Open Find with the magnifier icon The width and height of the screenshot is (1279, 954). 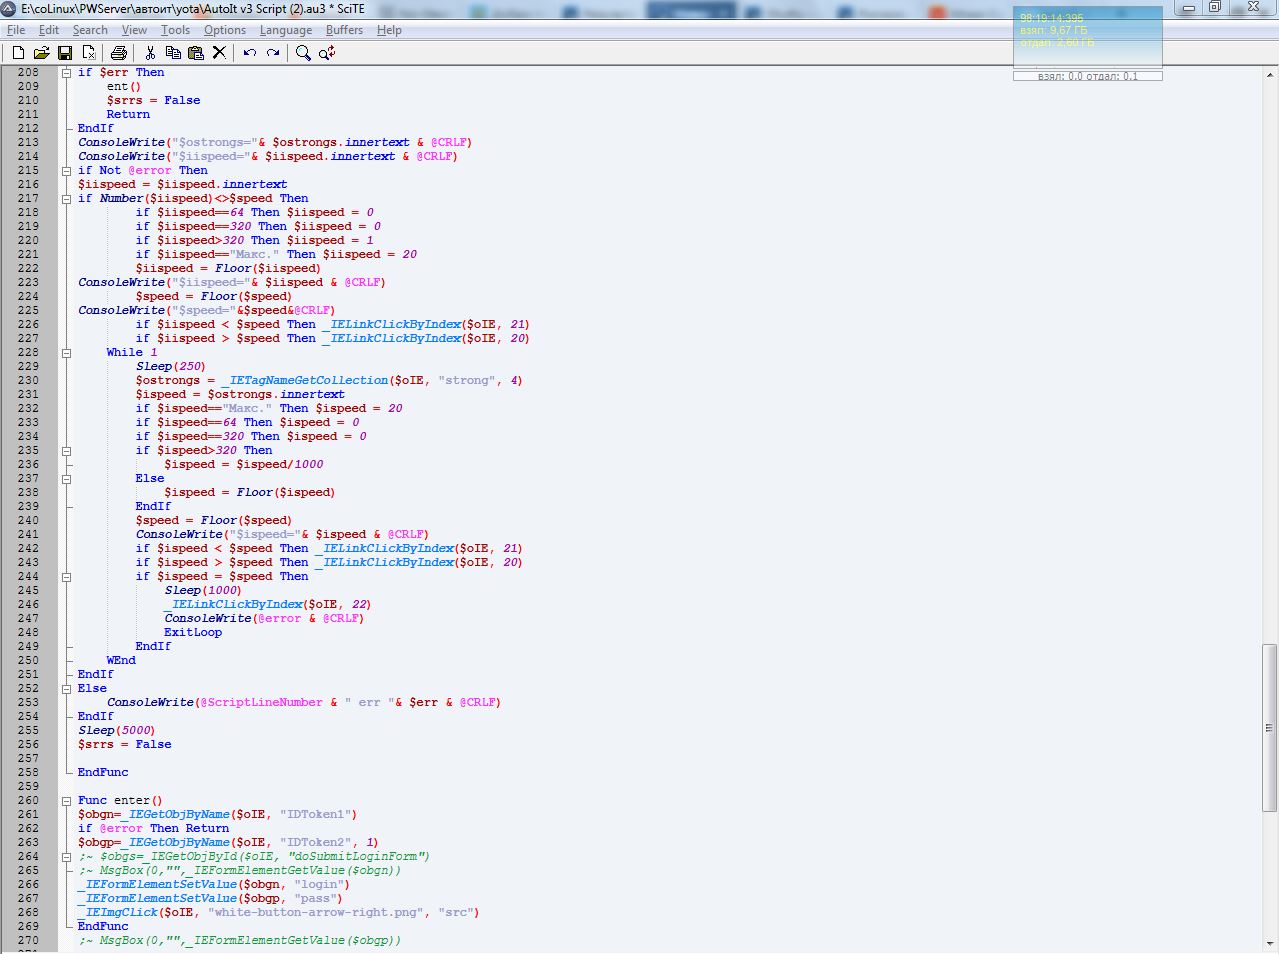coord(303,53)
